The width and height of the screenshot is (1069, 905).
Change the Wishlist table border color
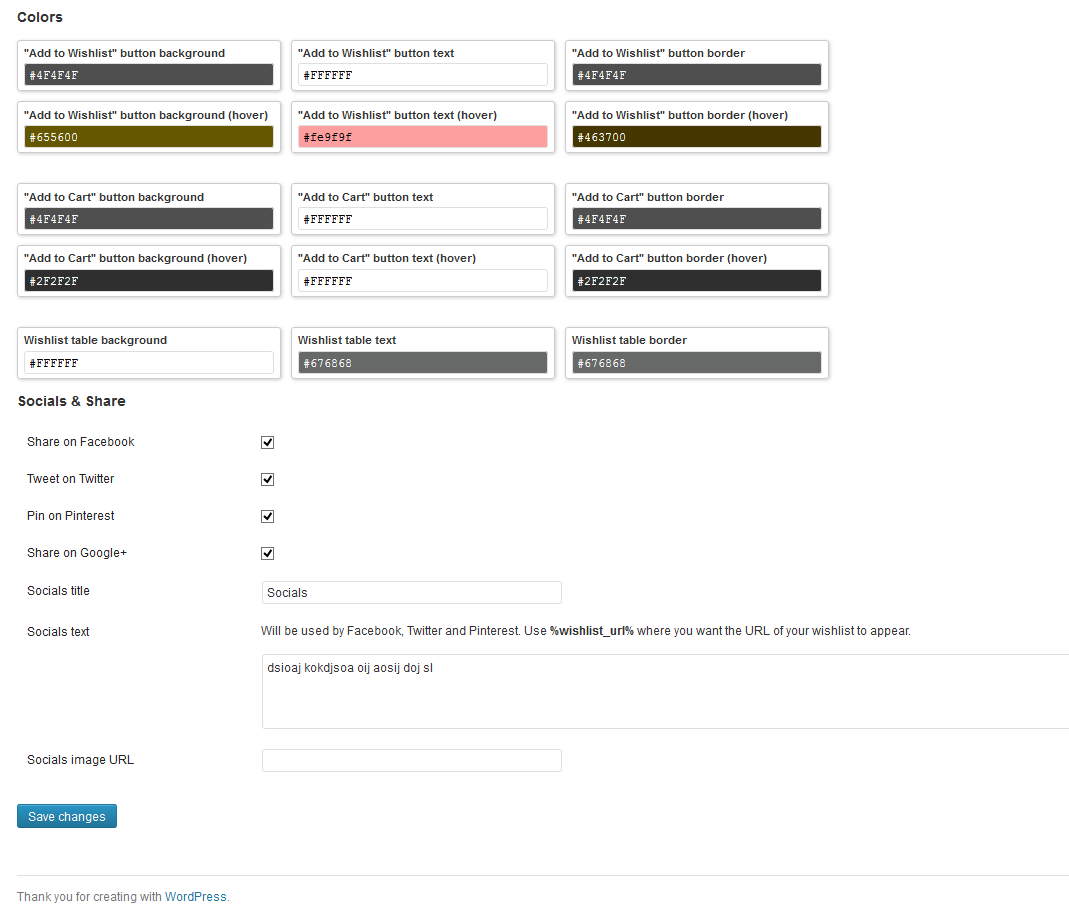click(x=696, y=363)
